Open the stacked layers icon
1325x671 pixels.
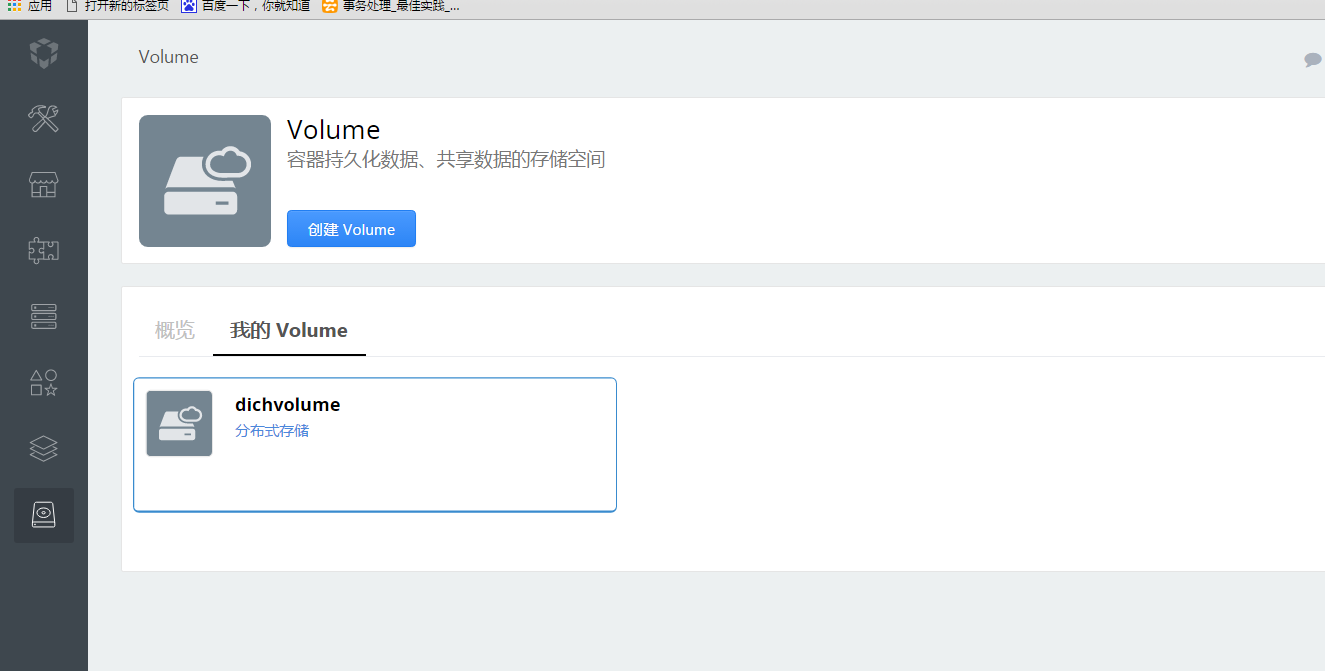[x=44, y=449]
